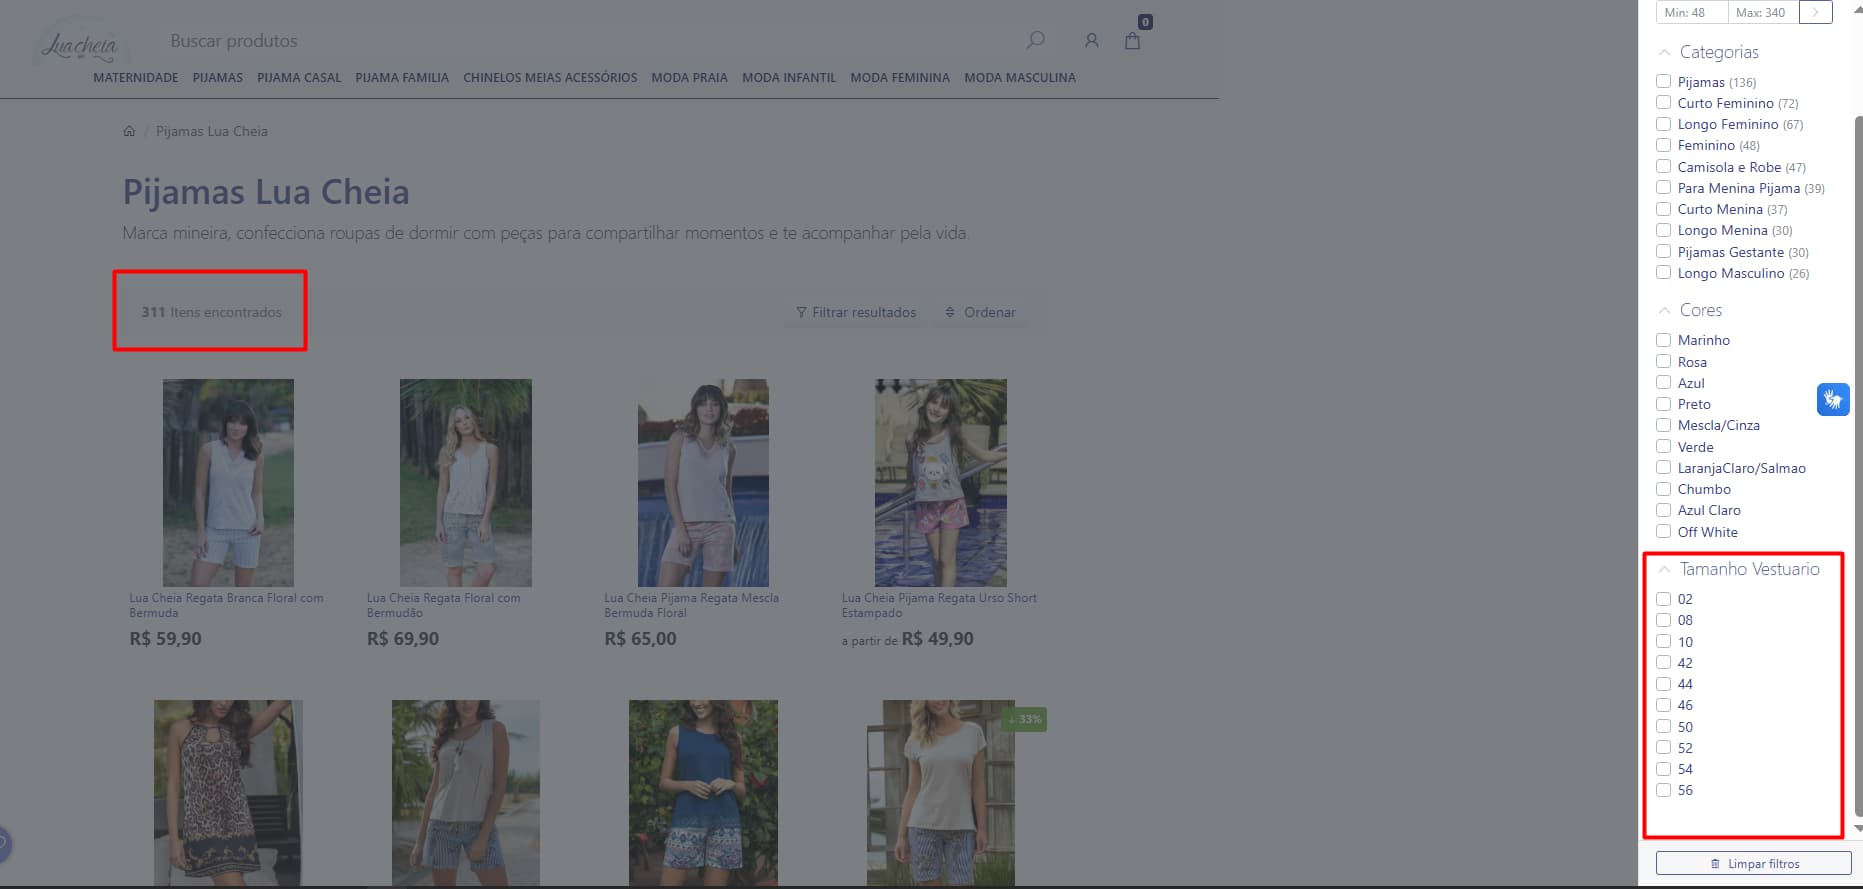Open the R$ 59,90 product thumbnail

click(x=228, y=482)
